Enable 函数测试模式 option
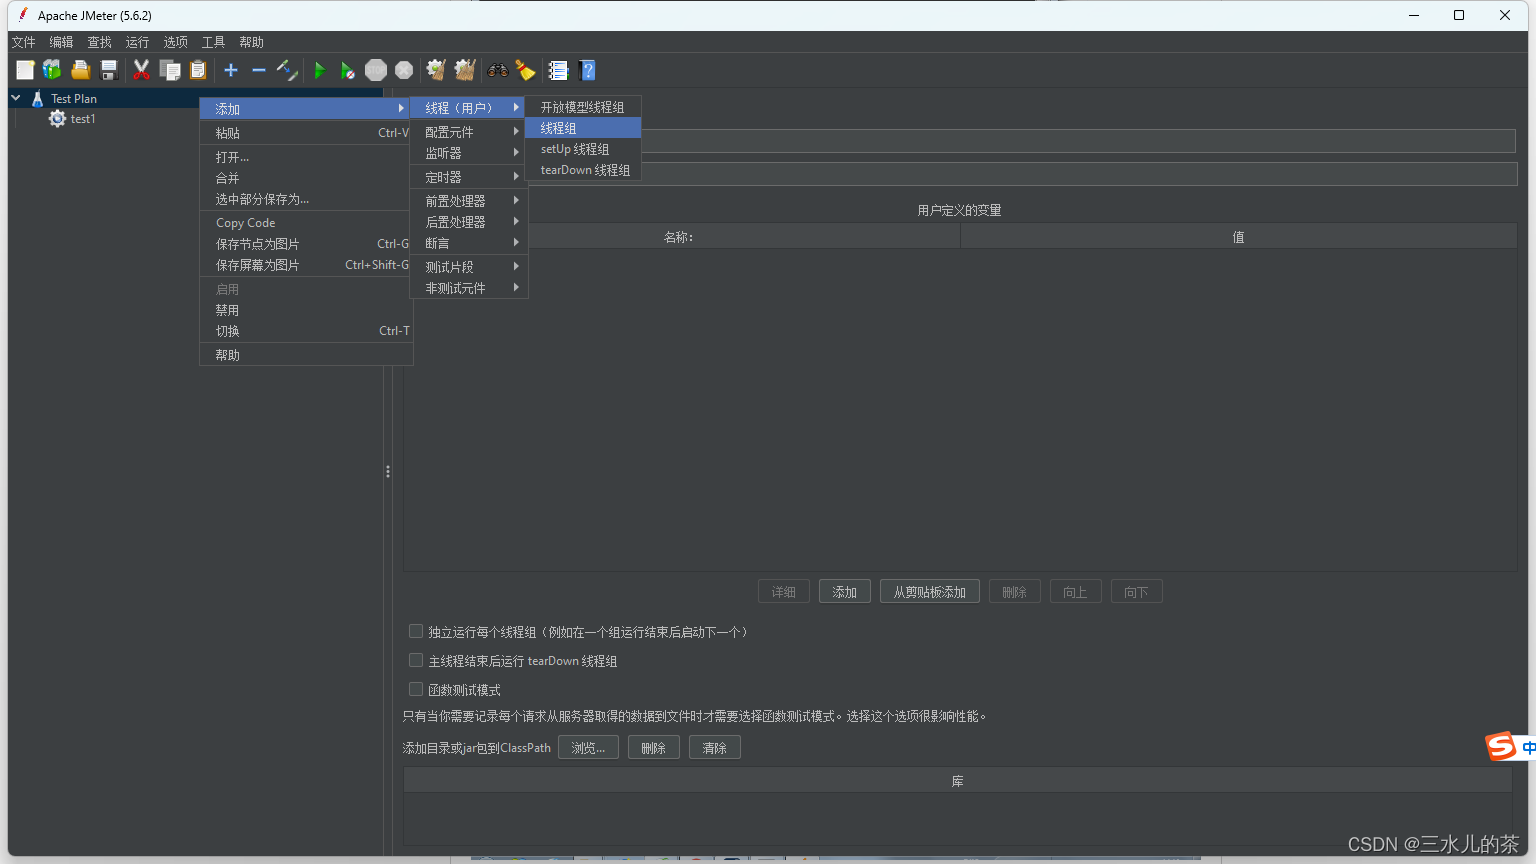 pyautogui.click(x=416, y=689)
